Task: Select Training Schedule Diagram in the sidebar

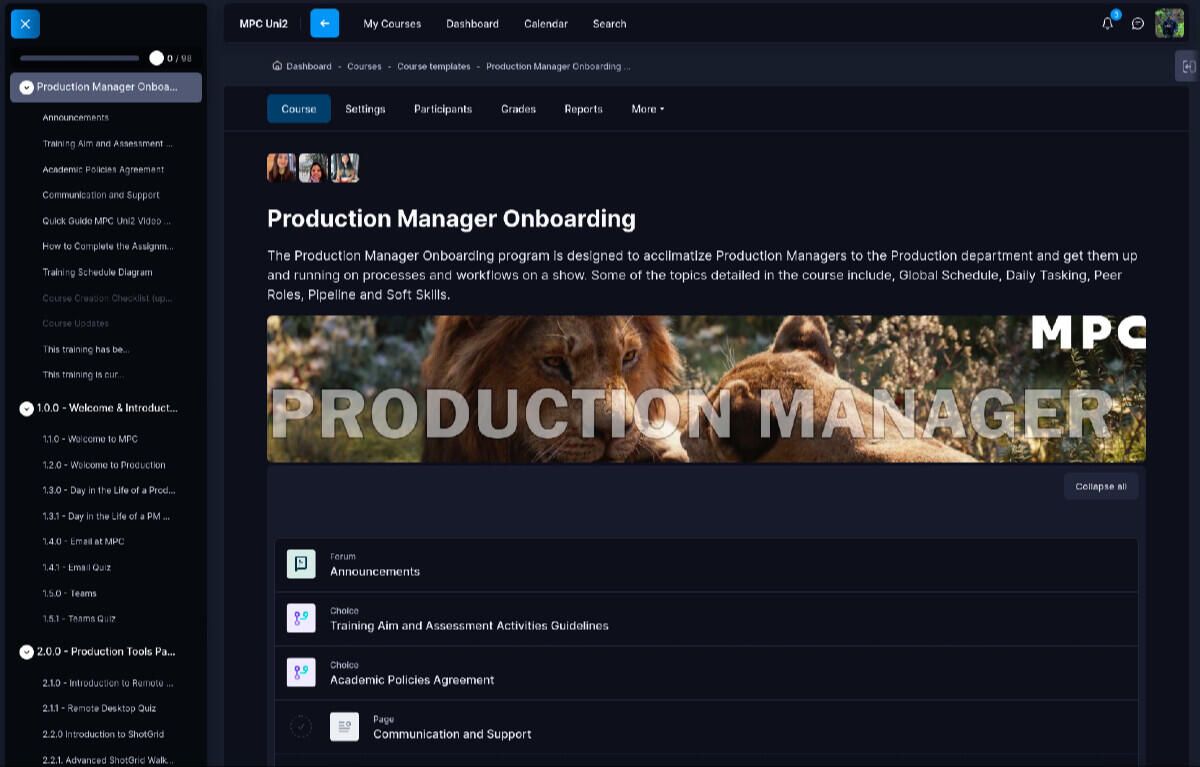Action: [x=97, y=272]
